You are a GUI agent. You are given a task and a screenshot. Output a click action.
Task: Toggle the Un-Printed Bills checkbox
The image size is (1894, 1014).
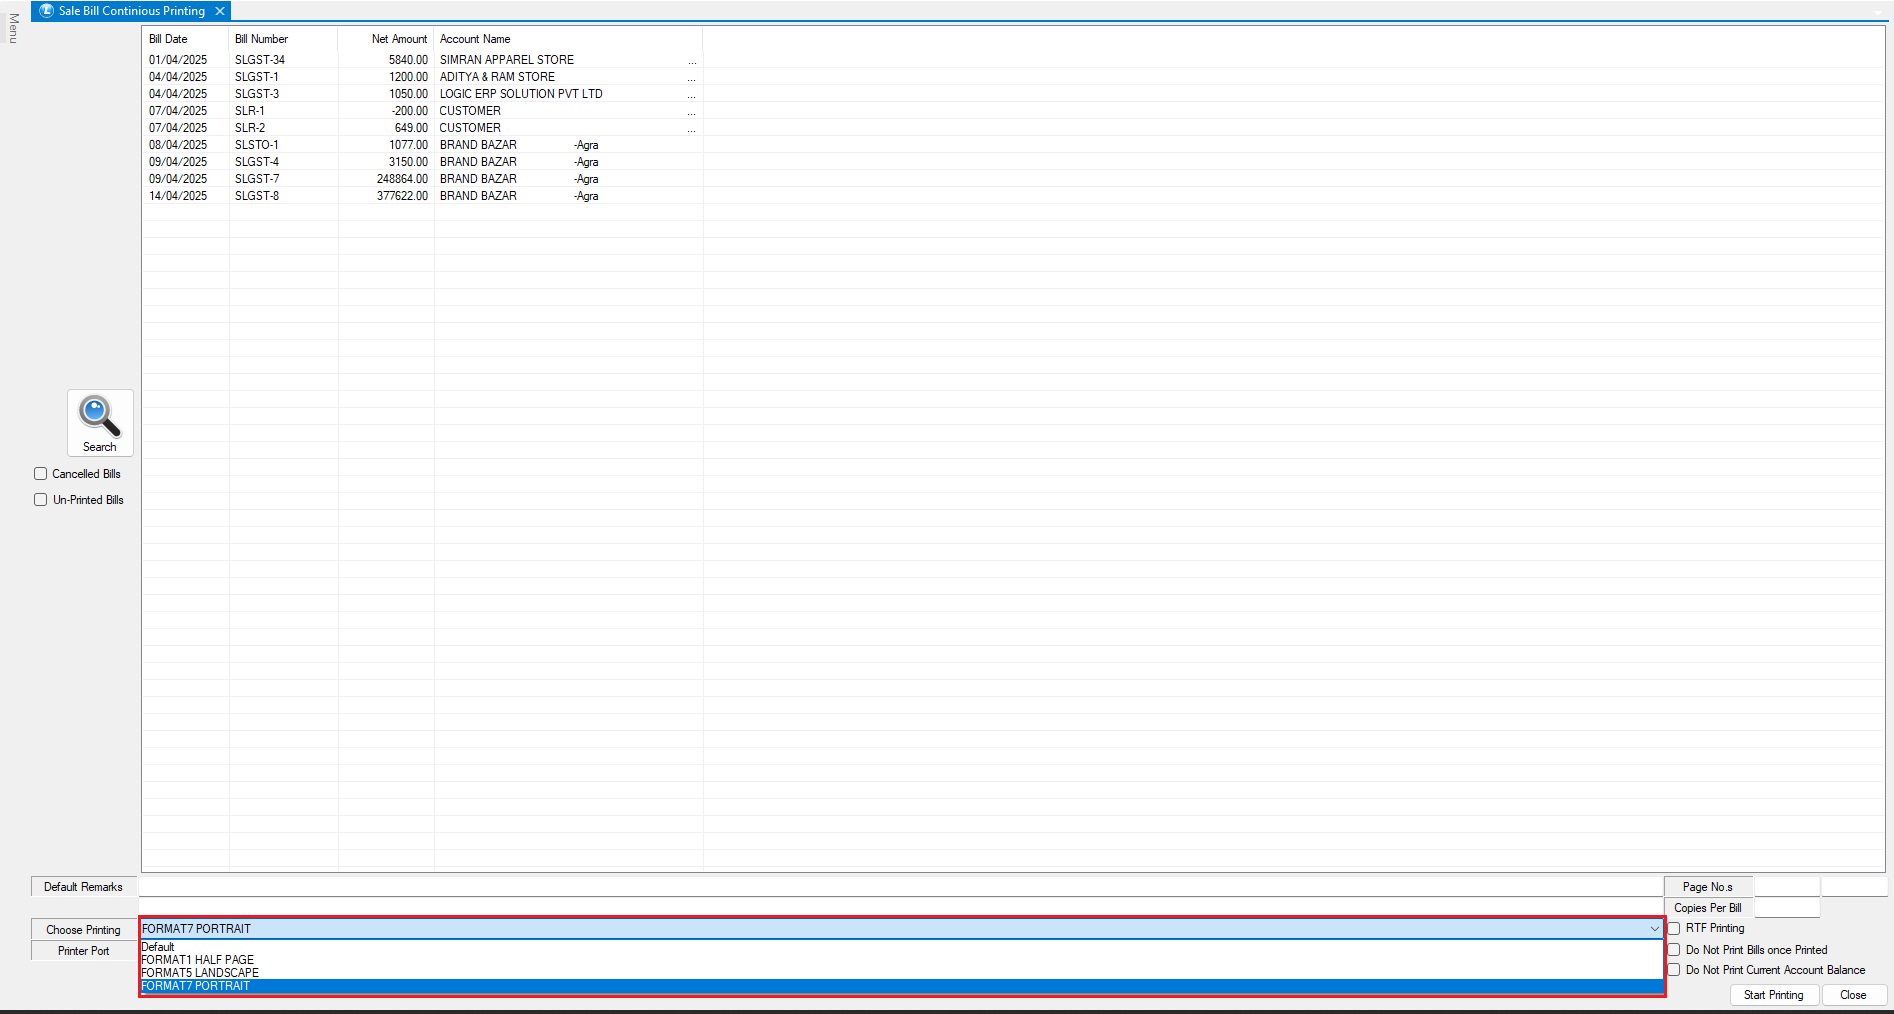point(41,500)
